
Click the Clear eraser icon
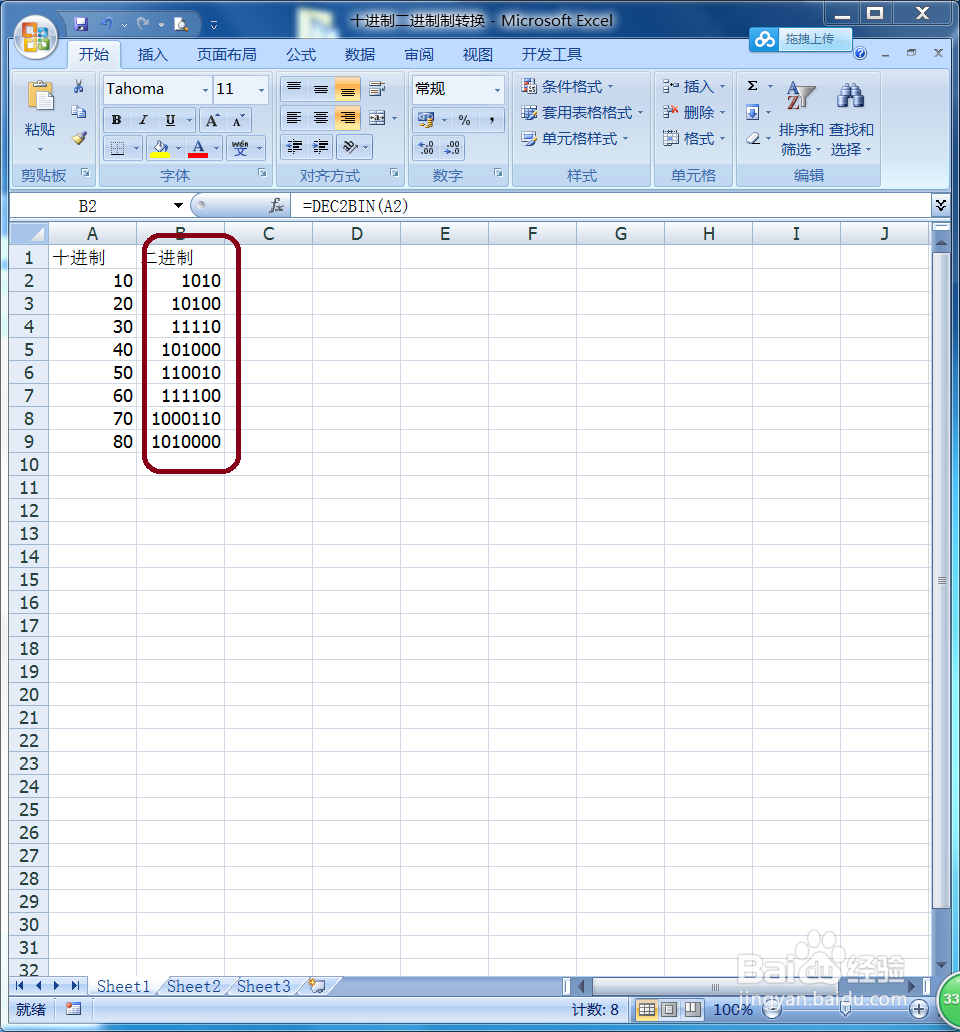click(x=753, y=138)
